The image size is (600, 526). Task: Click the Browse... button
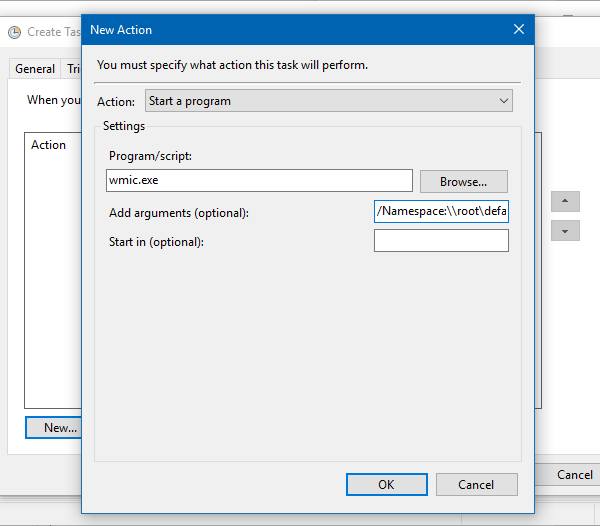click(463, 182)
